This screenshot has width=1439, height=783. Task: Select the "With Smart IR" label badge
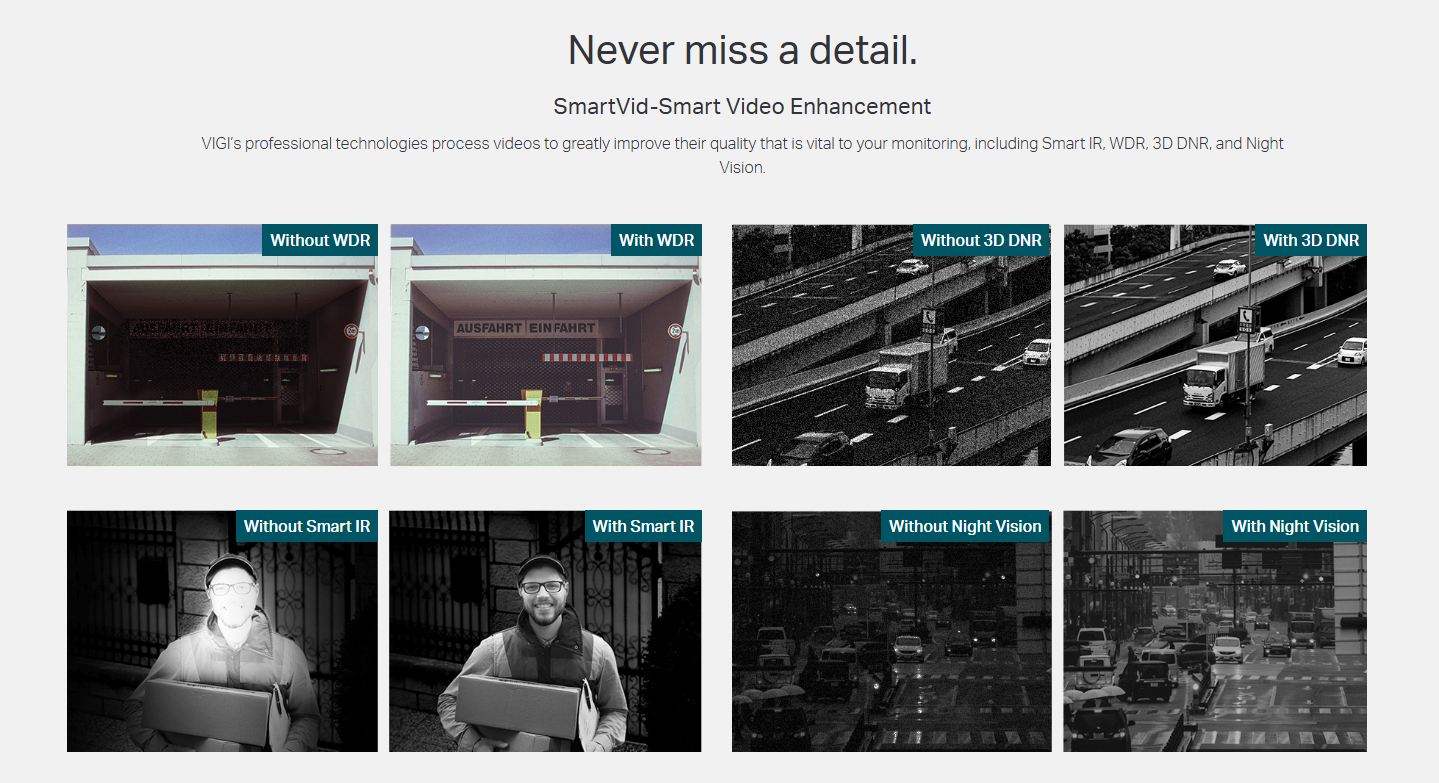[x=643, y=526]
